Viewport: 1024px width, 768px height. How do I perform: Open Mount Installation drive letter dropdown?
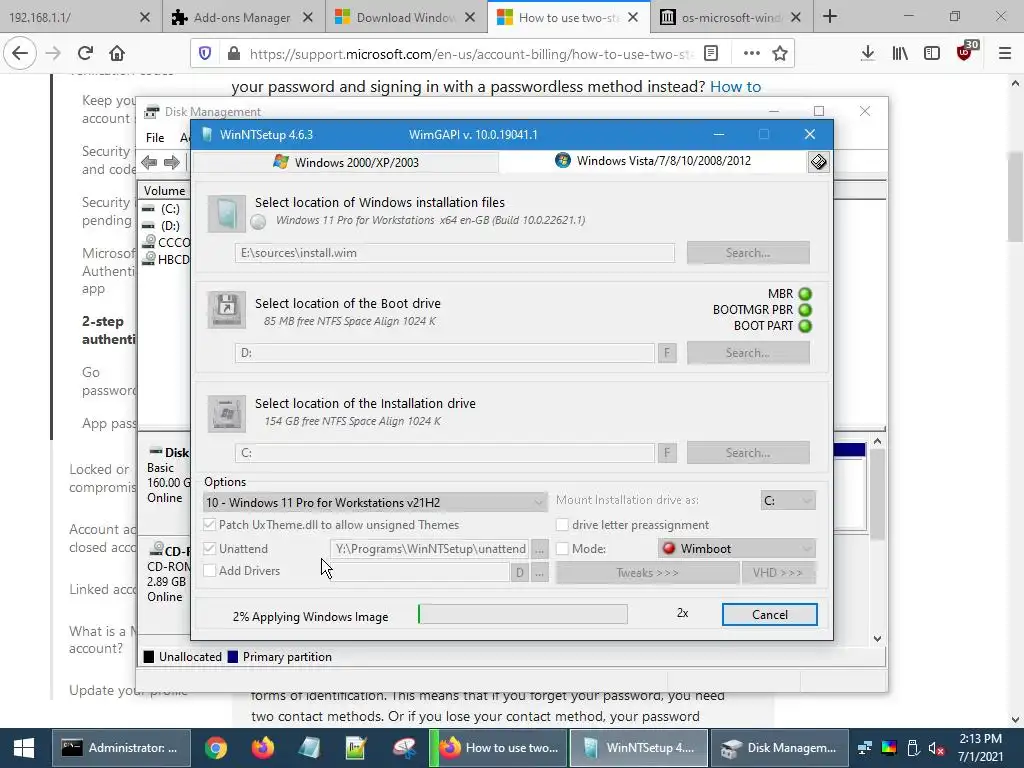(788, 501)
